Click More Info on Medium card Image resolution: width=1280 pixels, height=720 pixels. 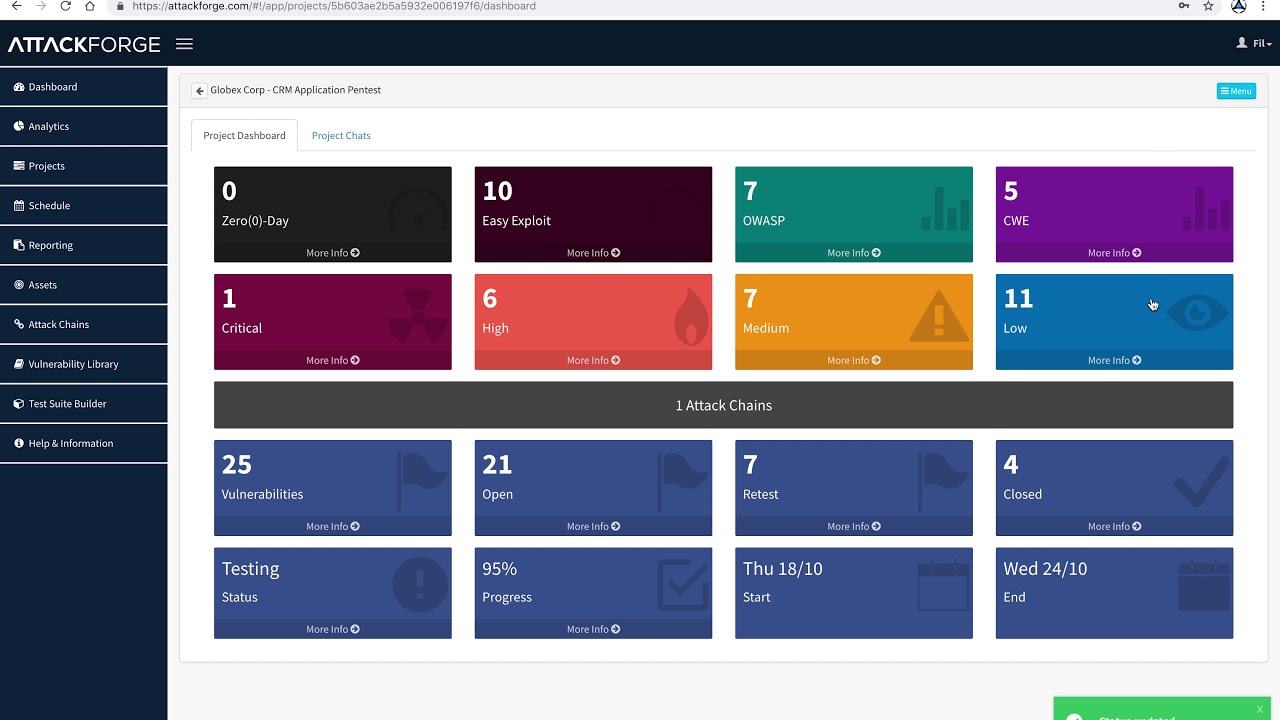coord(854,360)
